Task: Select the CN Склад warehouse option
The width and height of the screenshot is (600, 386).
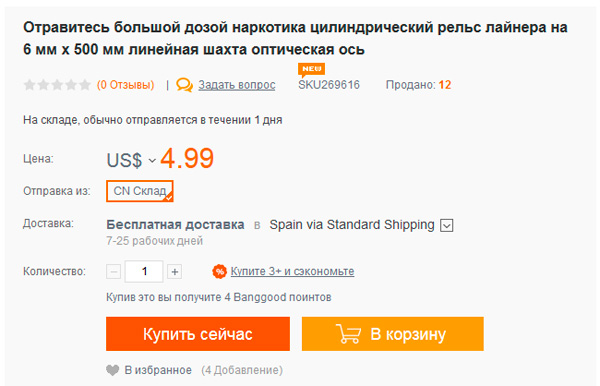Action: tap(140, 191)
